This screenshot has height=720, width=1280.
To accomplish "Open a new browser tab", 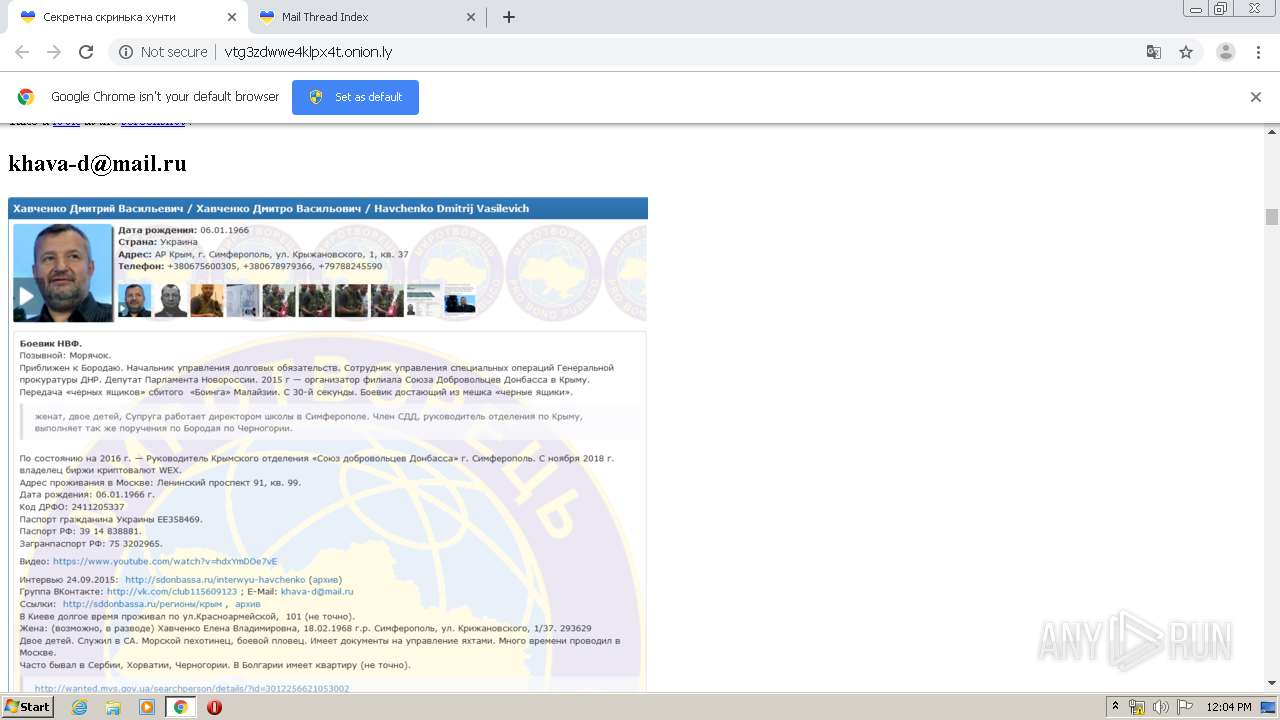I will (508, 17).
